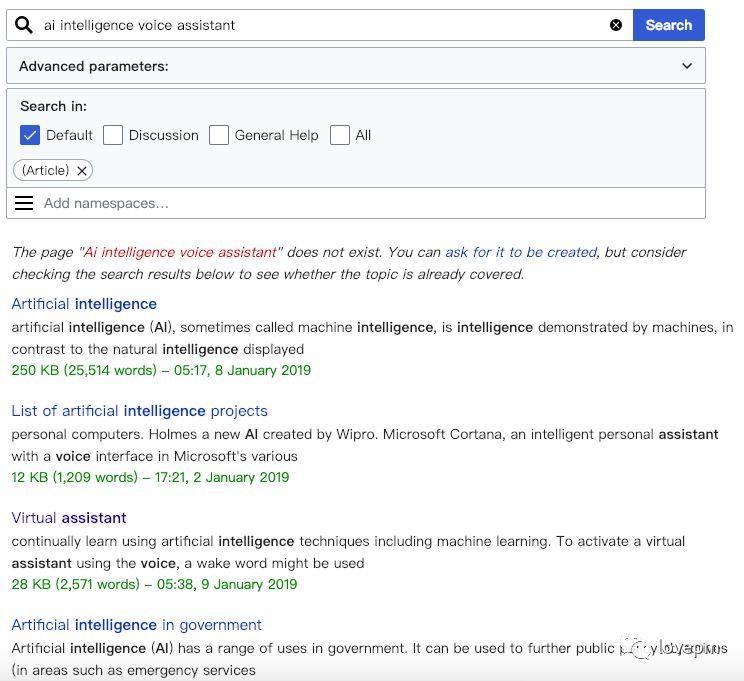
Task: Open List of artificial intelligence projects
Action: tap(140, 410)
